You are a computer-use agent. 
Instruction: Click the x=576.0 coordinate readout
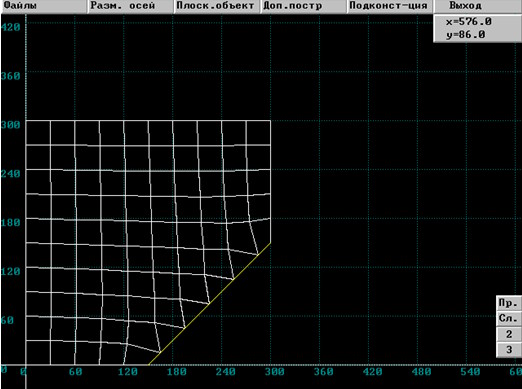[469, 22]
